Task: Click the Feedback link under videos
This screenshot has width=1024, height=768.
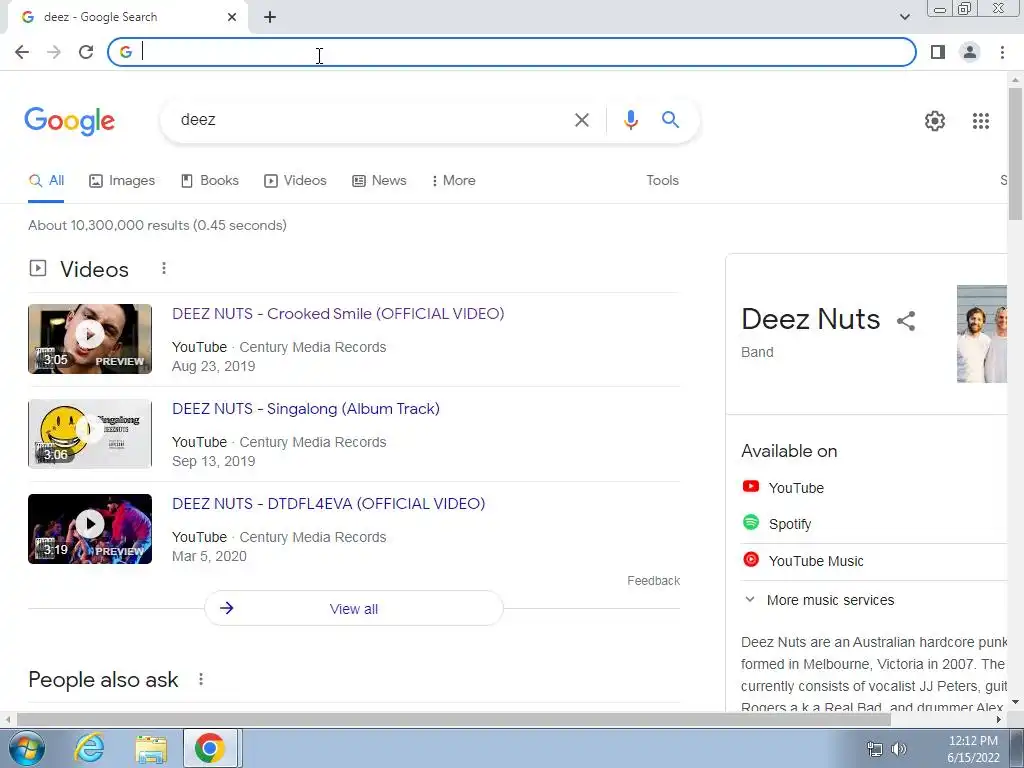Action: [x=653, y=581]
